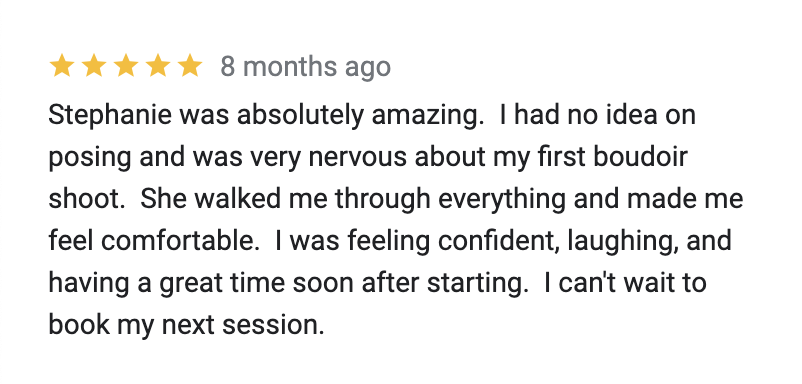This screenshot has width=802, height=384.
Task: Click the phrase 'absolutely amazing' in review
Action: (357, 116)
